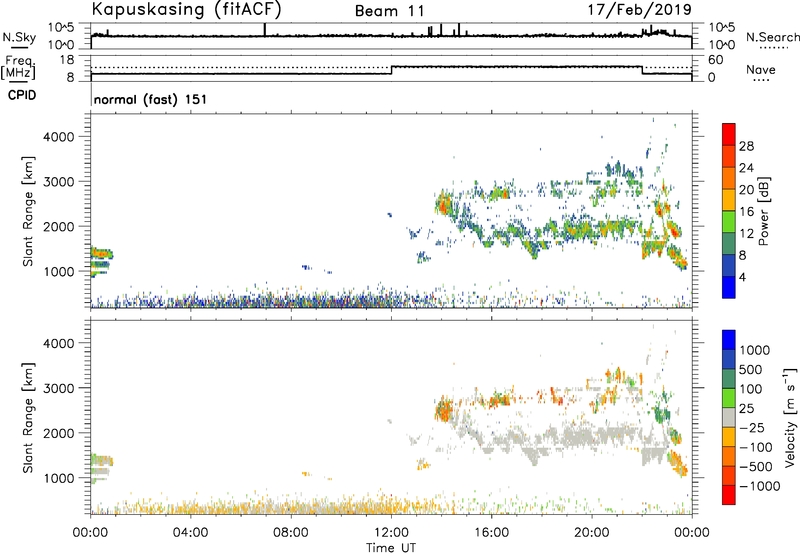Click the "N.Search" legend label
This screenshot has height=554, width=800.
[x=772, y=37]
